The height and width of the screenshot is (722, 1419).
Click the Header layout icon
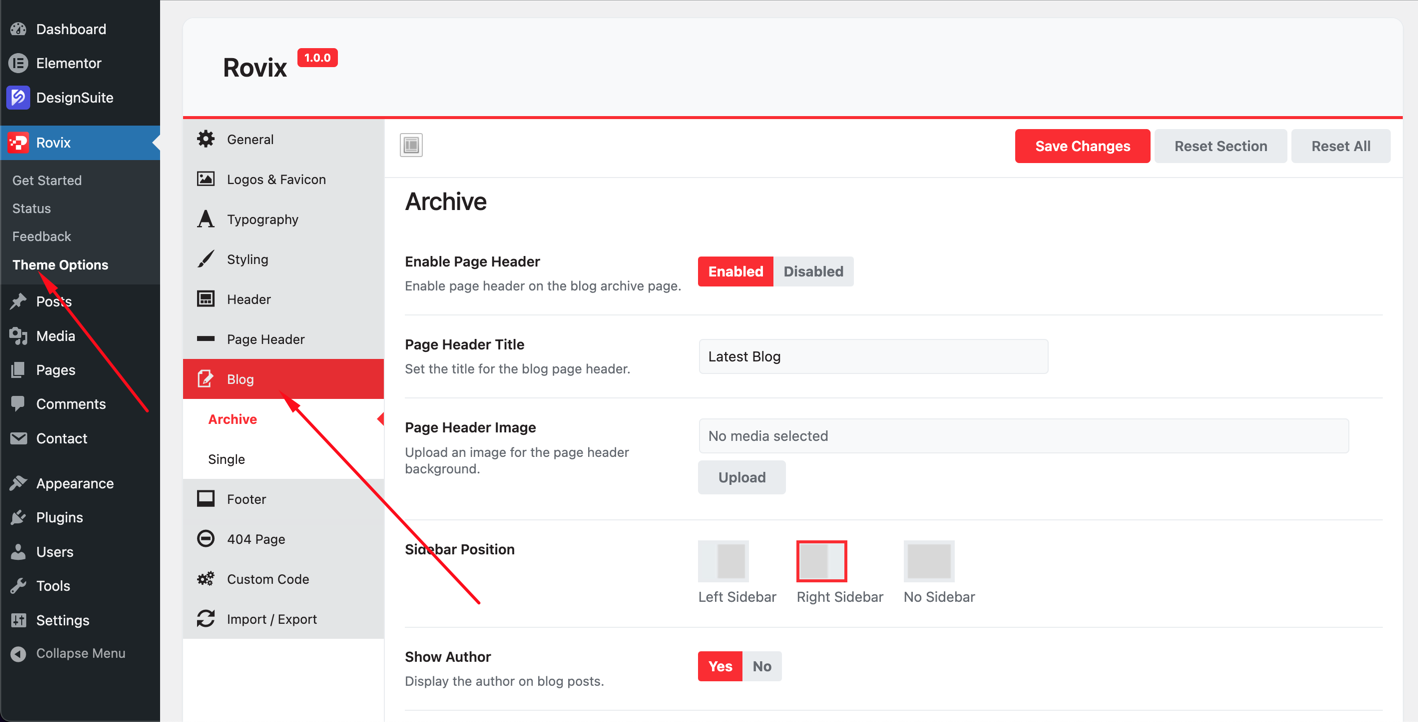tap(206, 299)
